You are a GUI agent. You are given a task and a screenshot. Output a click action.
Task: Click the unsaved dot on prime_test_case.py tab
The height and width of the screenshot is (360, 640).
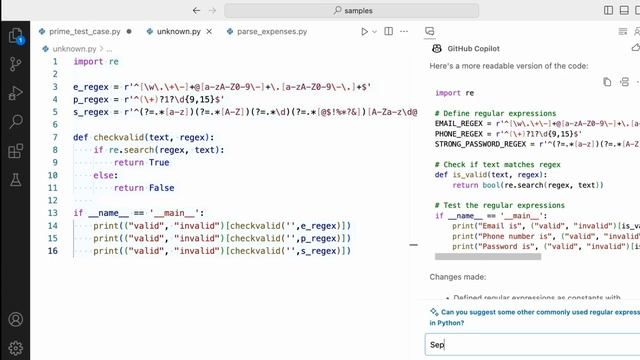click(129, 31)
